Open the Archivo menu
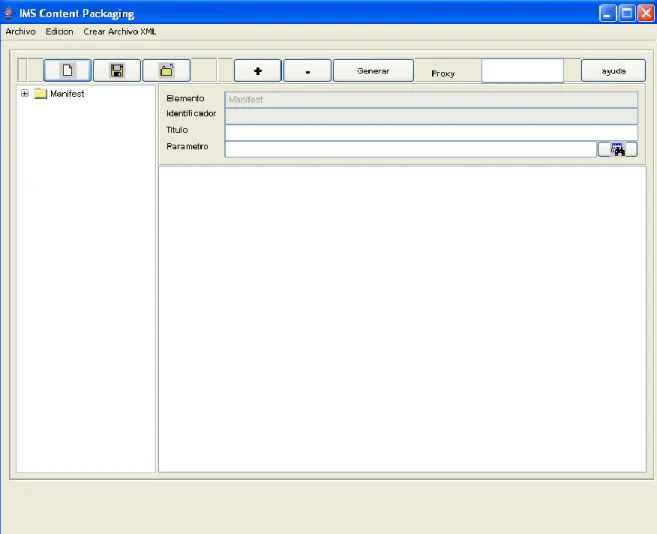 point(21,31)
